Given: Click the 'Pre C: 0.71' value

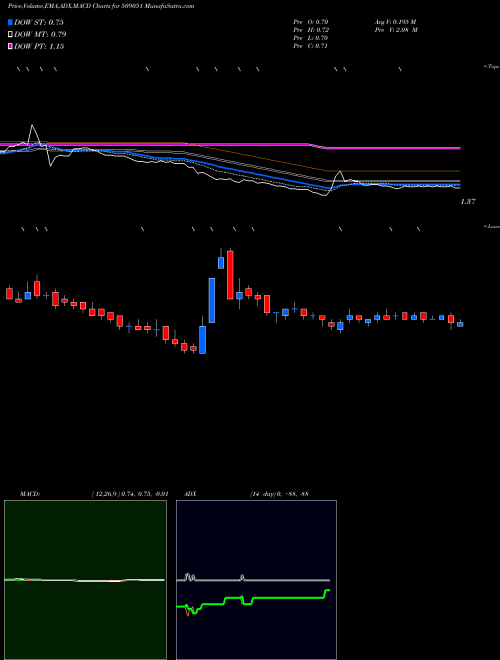Looking at the screenshot, I should 311,46.
